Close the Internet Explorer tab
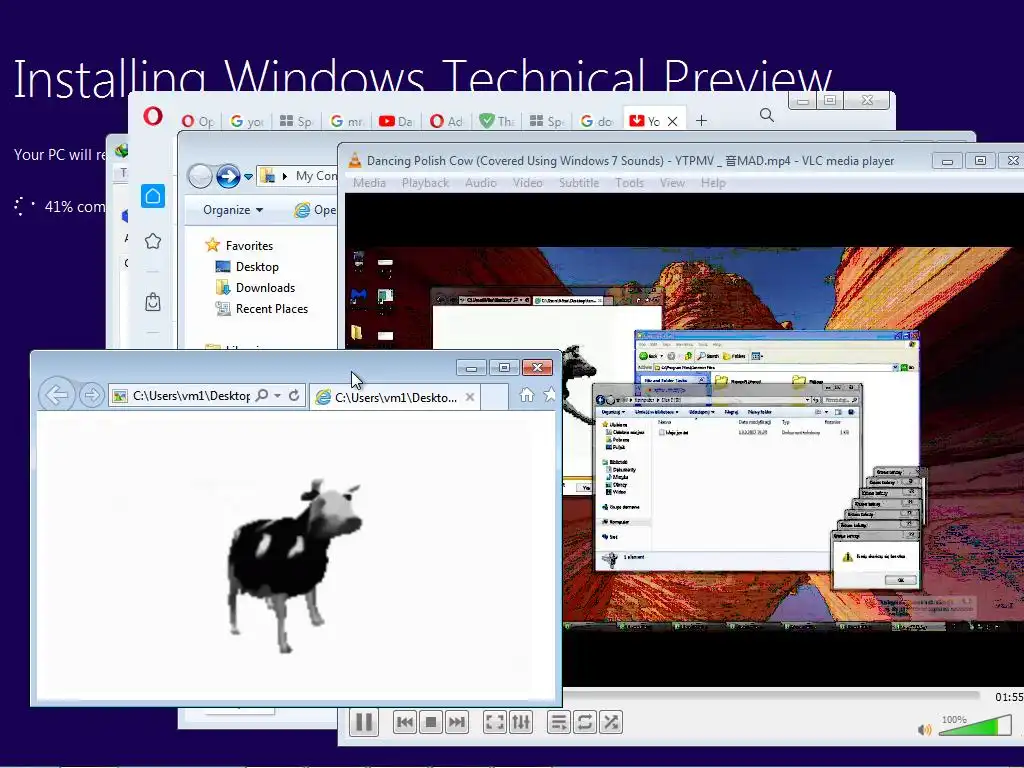Image resolution: width=1024 pixels, height=768 pixels. pos(470,397)
